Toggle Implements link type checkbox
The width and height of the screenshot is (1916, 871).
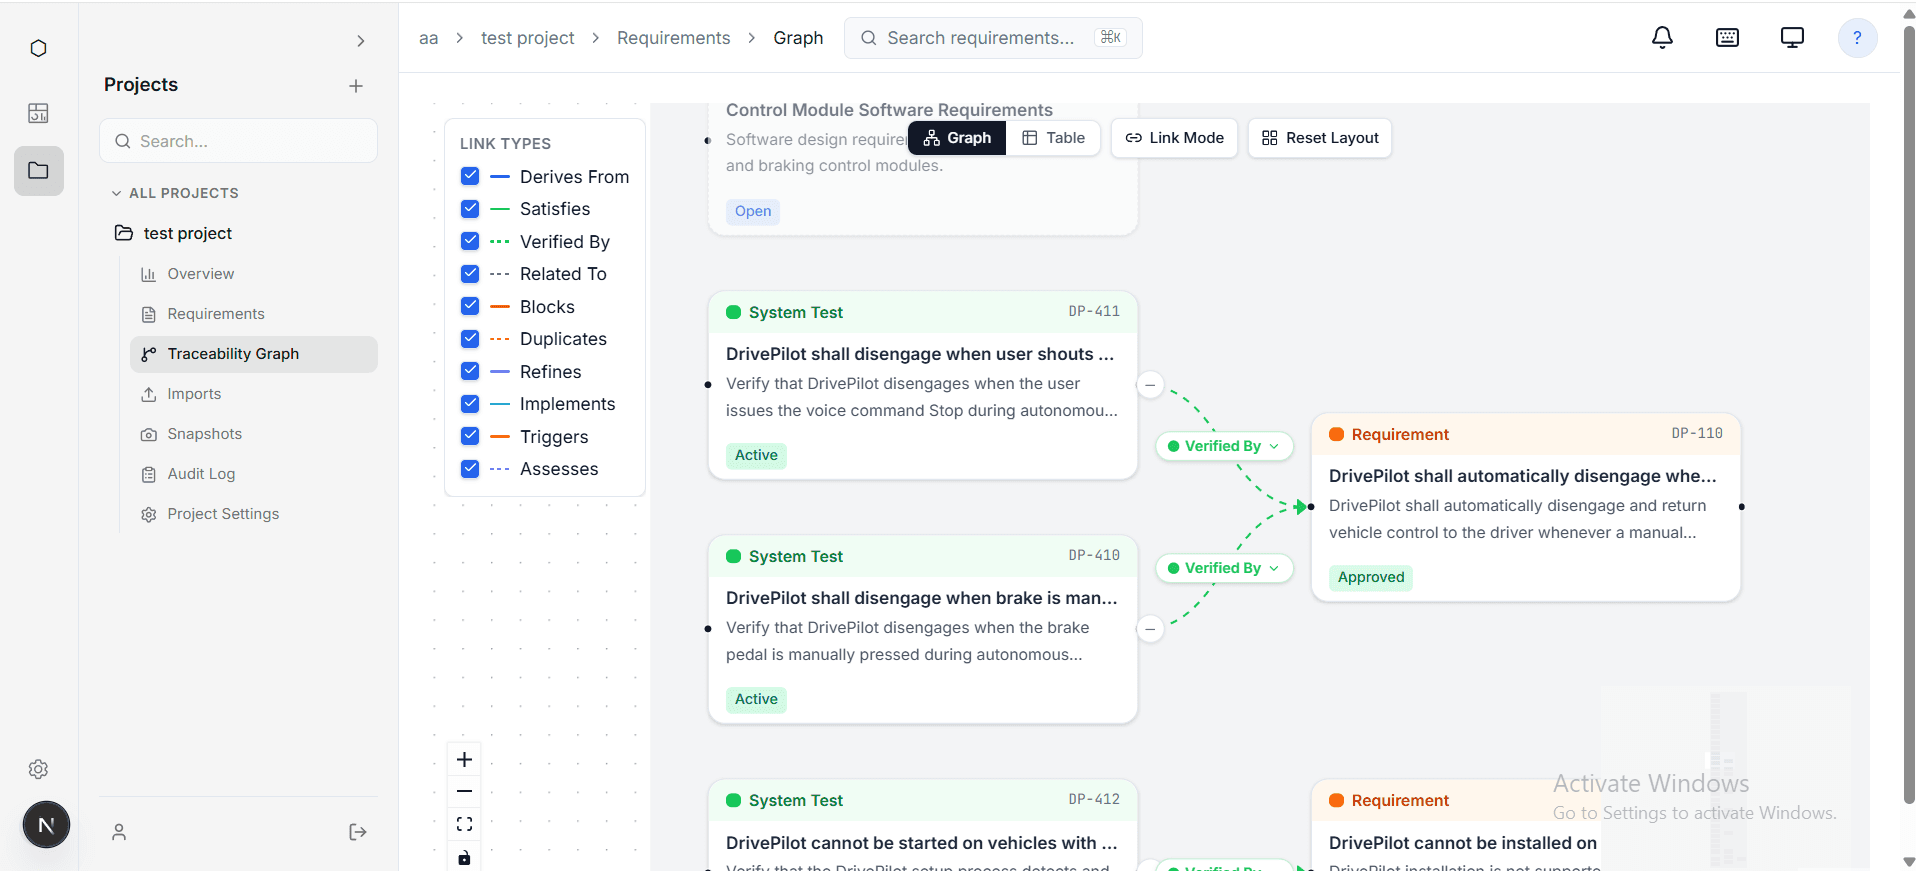(470, 404)
